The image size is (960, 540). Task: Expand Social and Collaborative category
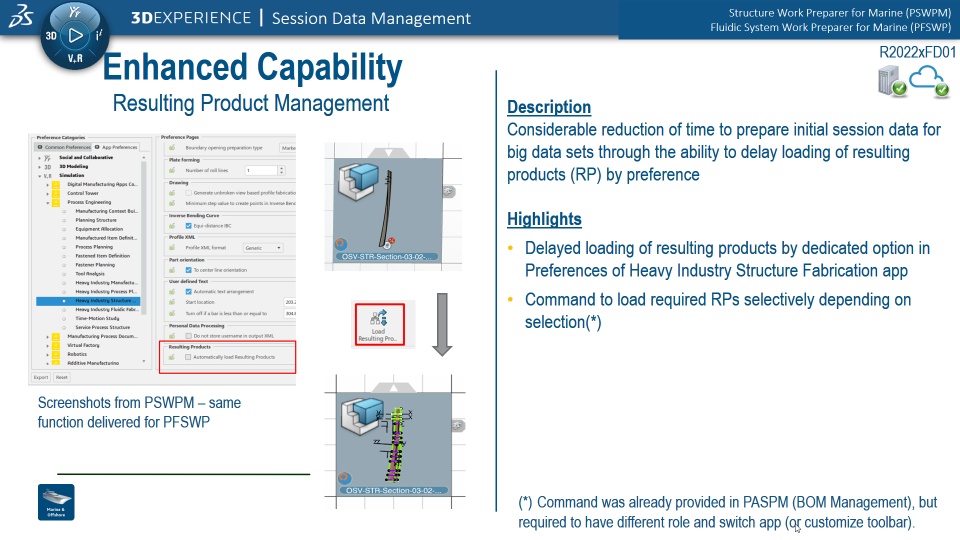point(40,157)
